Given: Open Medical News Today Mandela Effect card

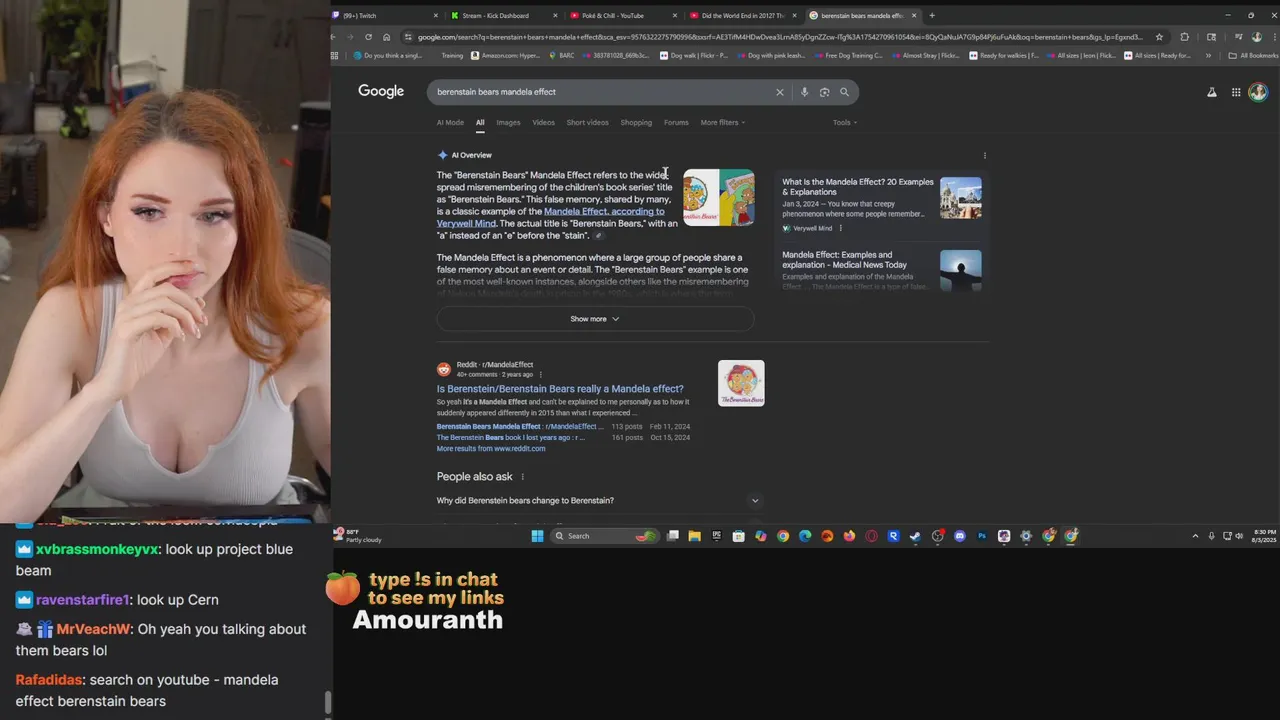Looking at the screenshot, I should [x=882, y=270].
